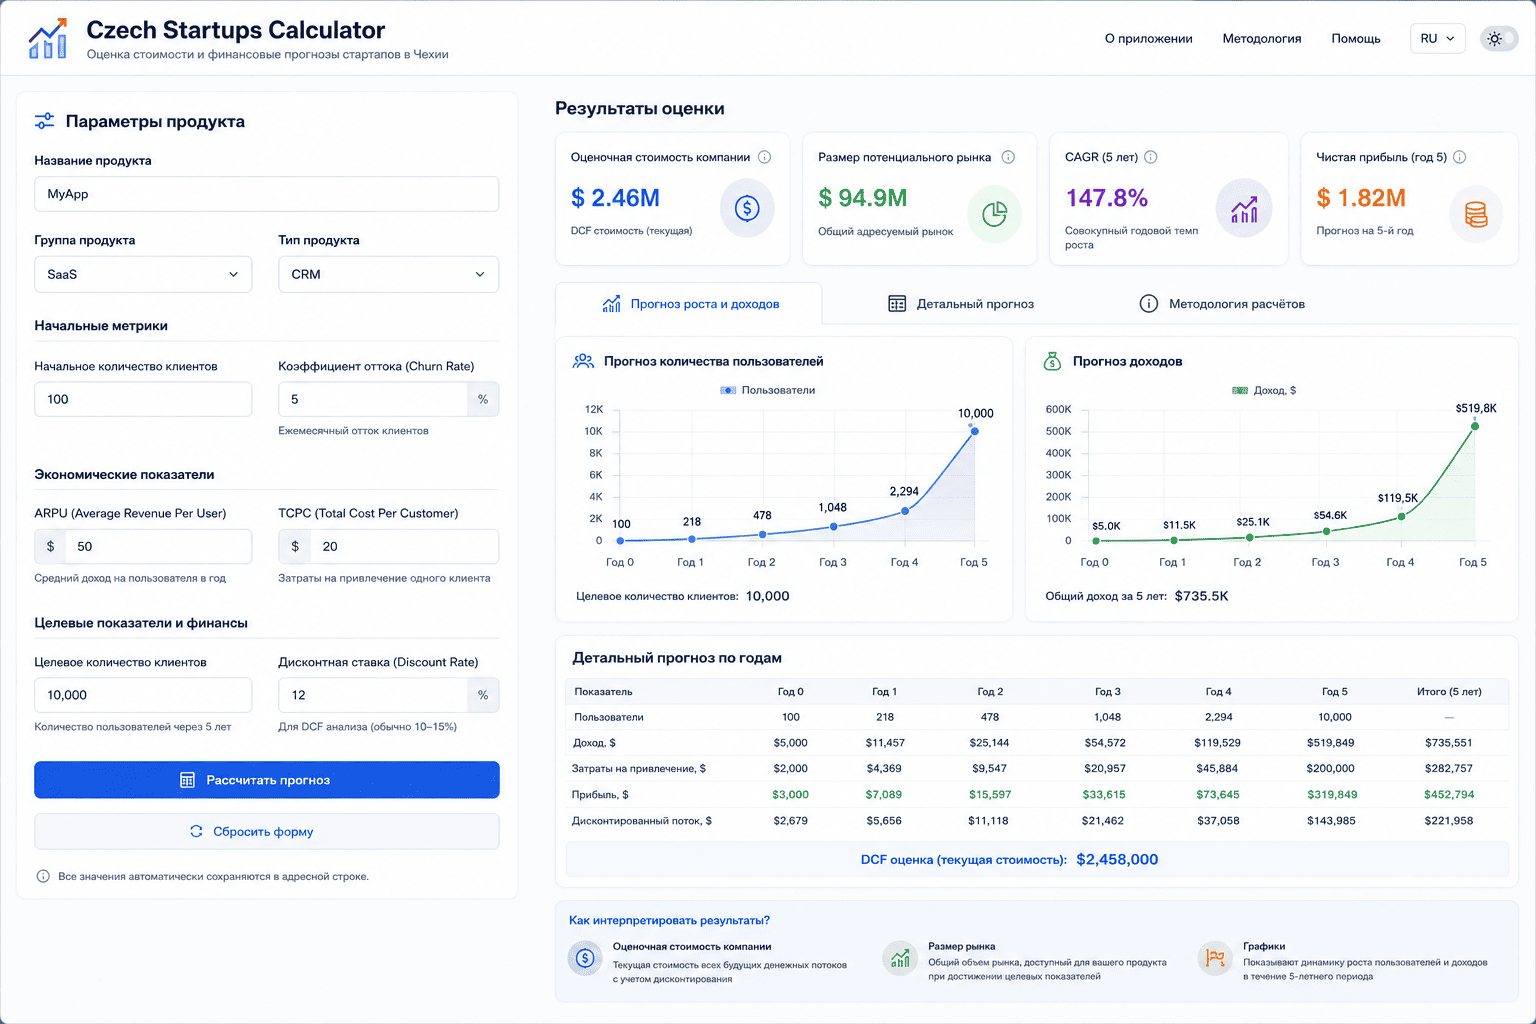The height and width of the screenshot is (1024, 1536).
Task: Focus the Начальное количество клиентов field
Action: [143, 399]
